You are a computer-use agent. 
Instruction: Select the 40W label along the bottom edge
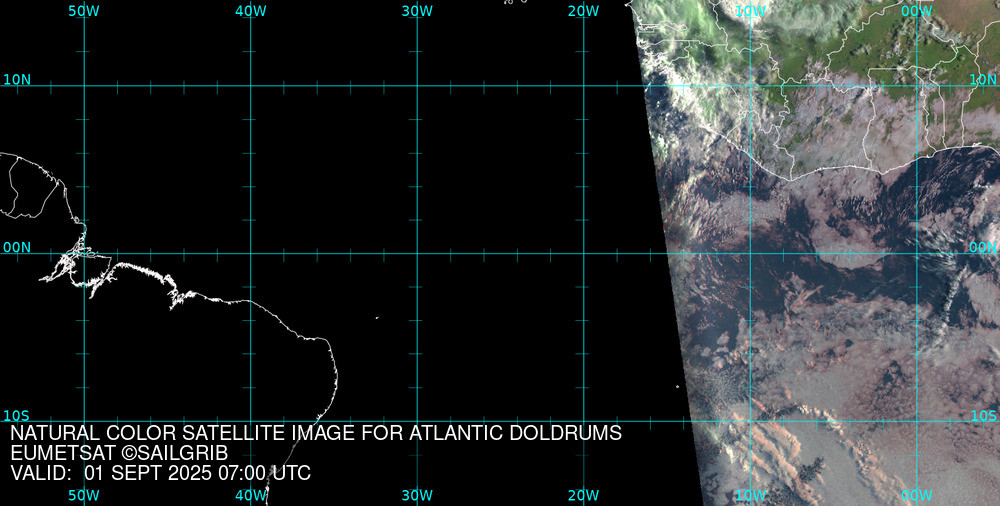pos(251,495)
